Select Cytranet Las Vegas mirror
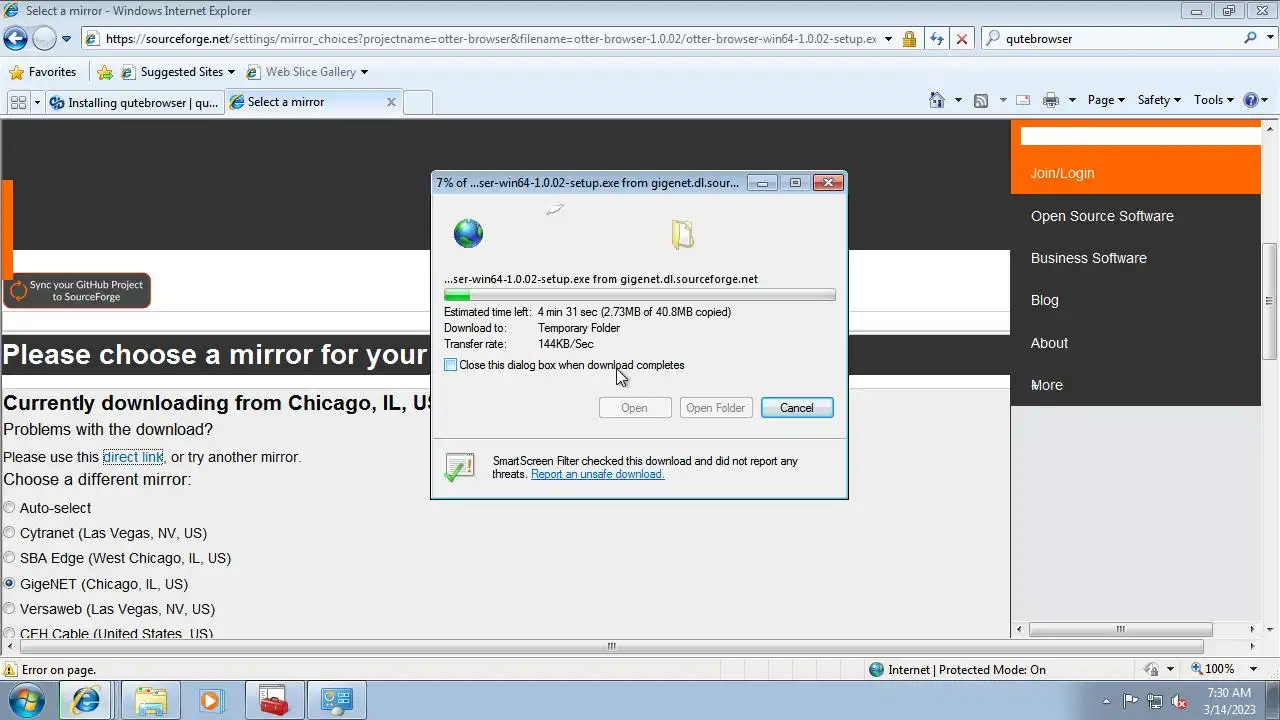The width and height of the screenshot is (1280, 720). coord(9,533)
